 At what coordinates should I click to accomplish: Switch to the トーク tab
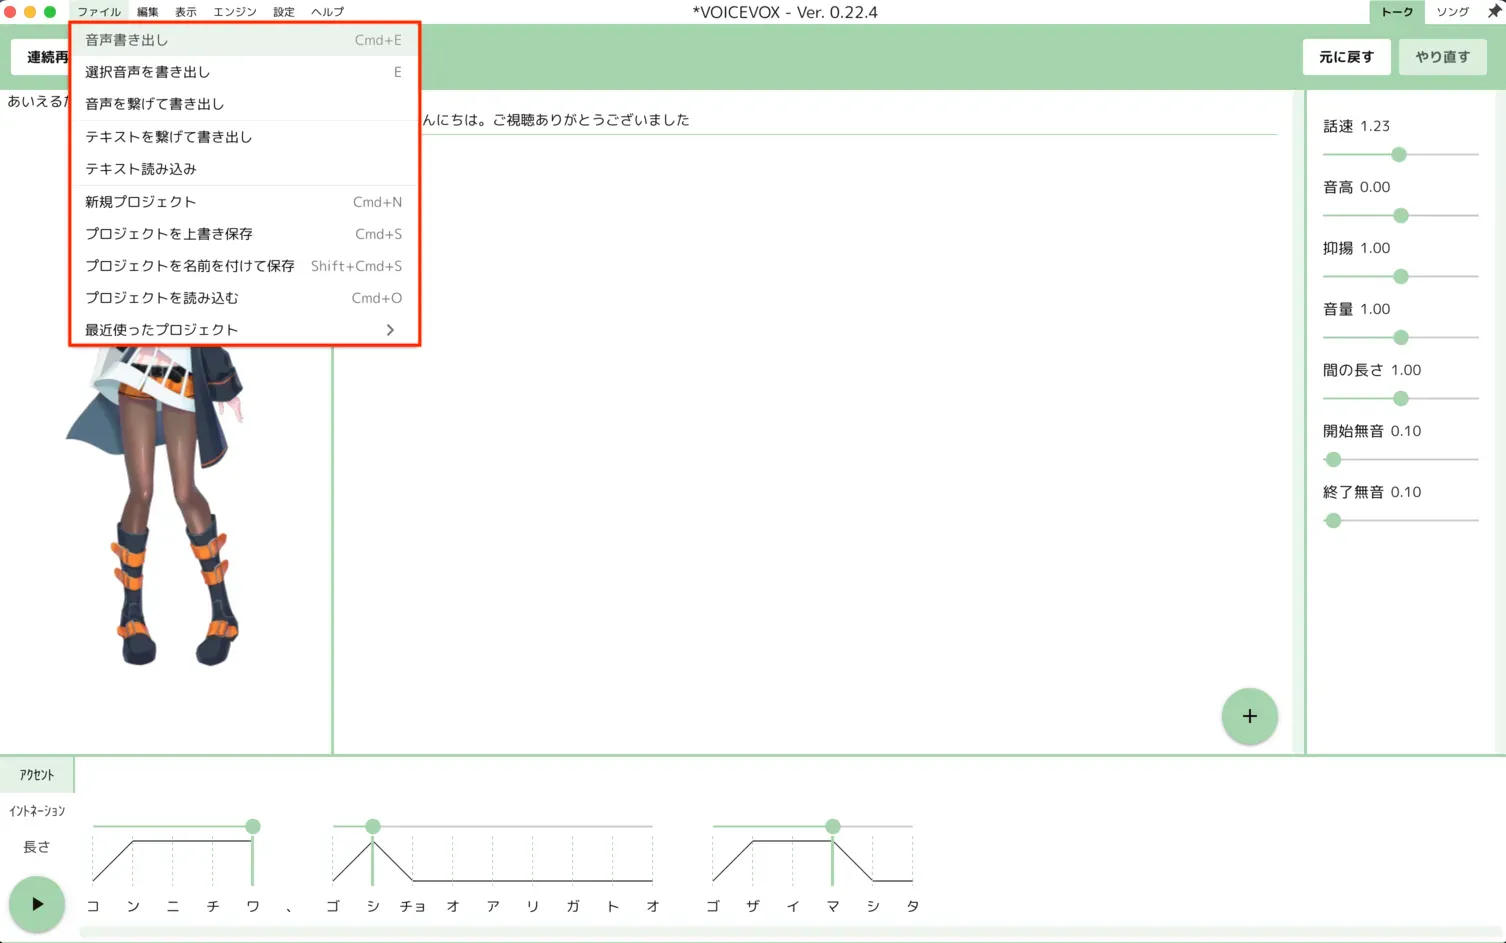click(x=1397, y=12)
